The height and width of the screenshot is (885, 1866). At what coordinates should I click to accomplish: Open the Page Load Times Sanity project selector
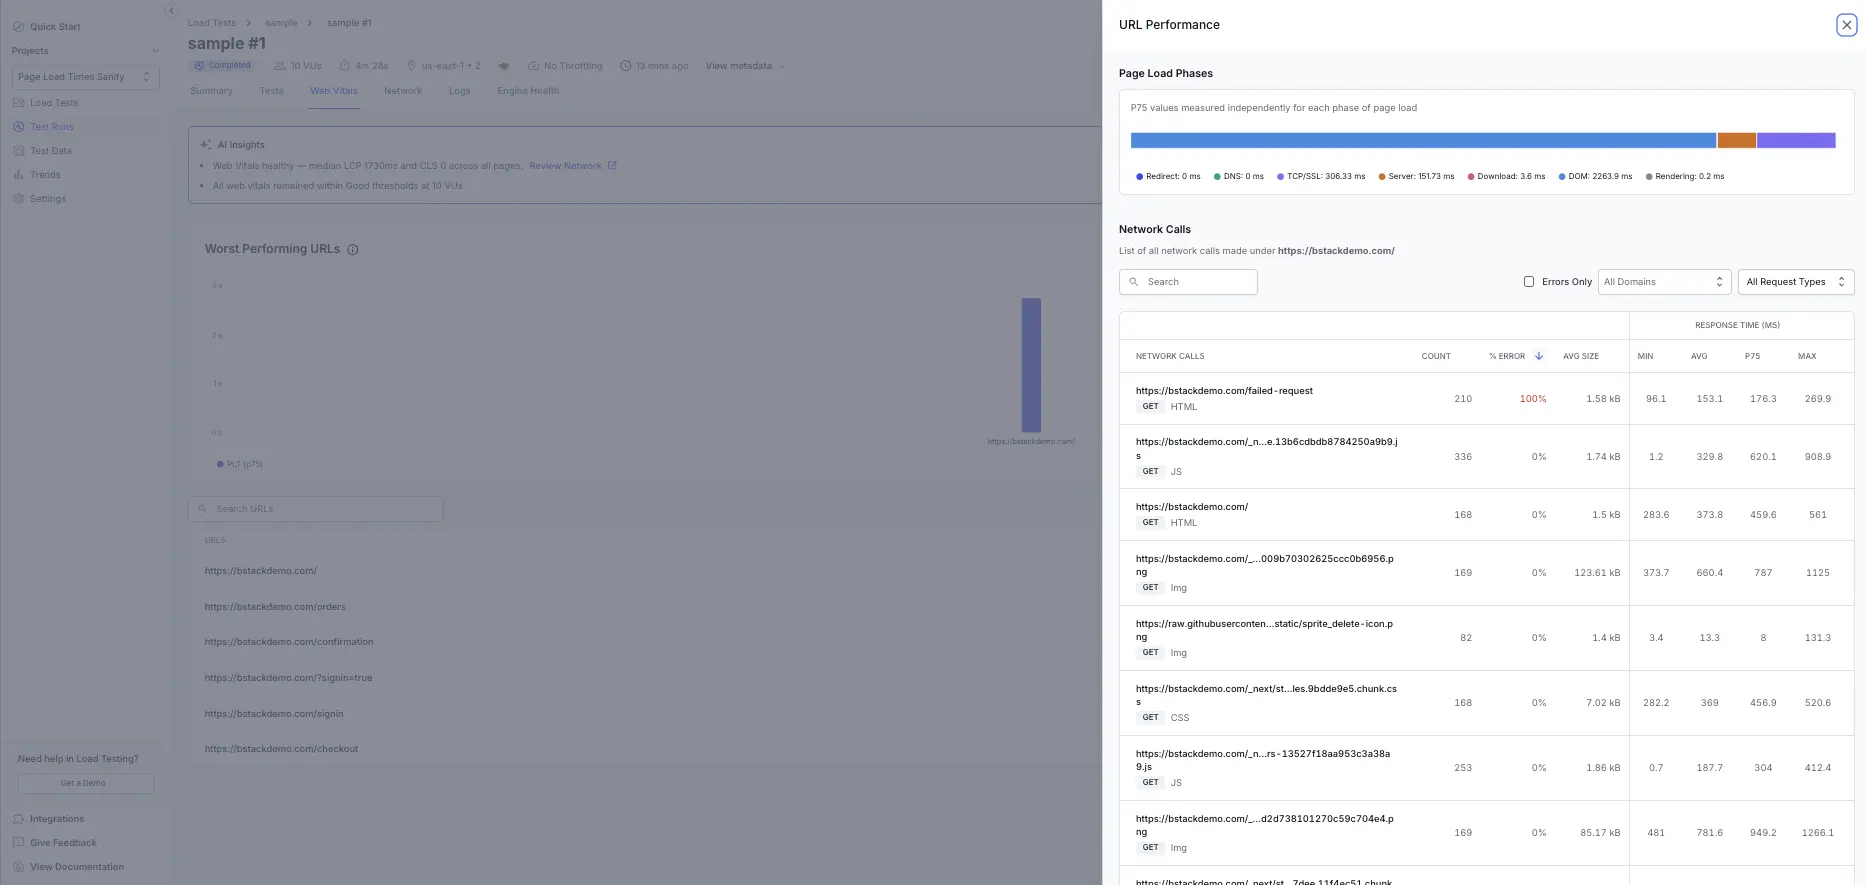(x=85, y=77)
